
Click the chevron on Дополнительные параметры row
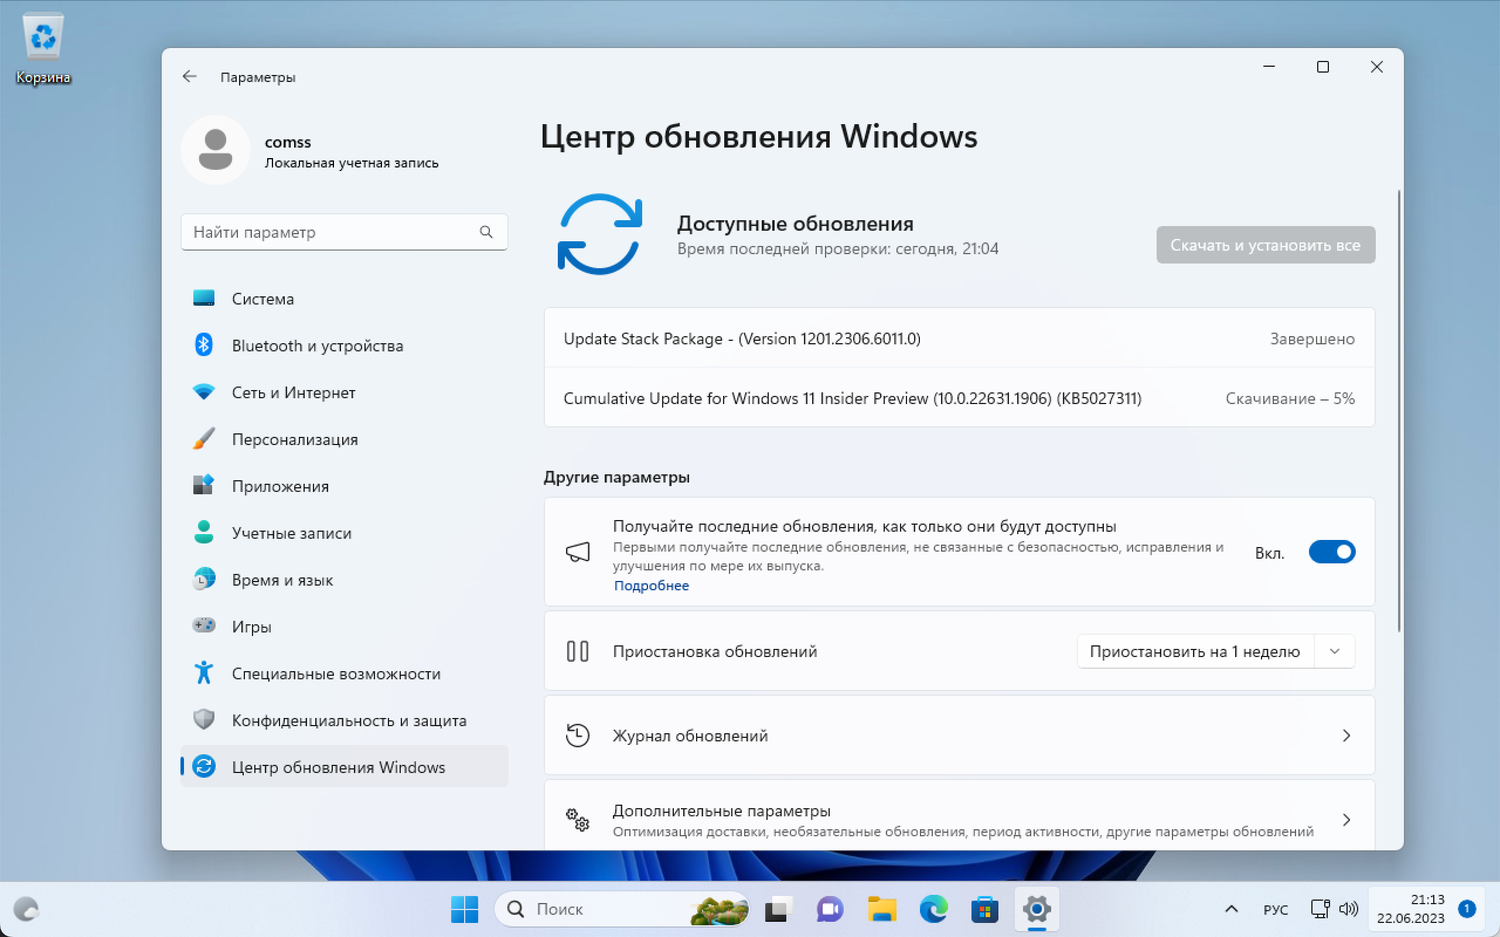pyautogui.click(x=1346, y=820)
